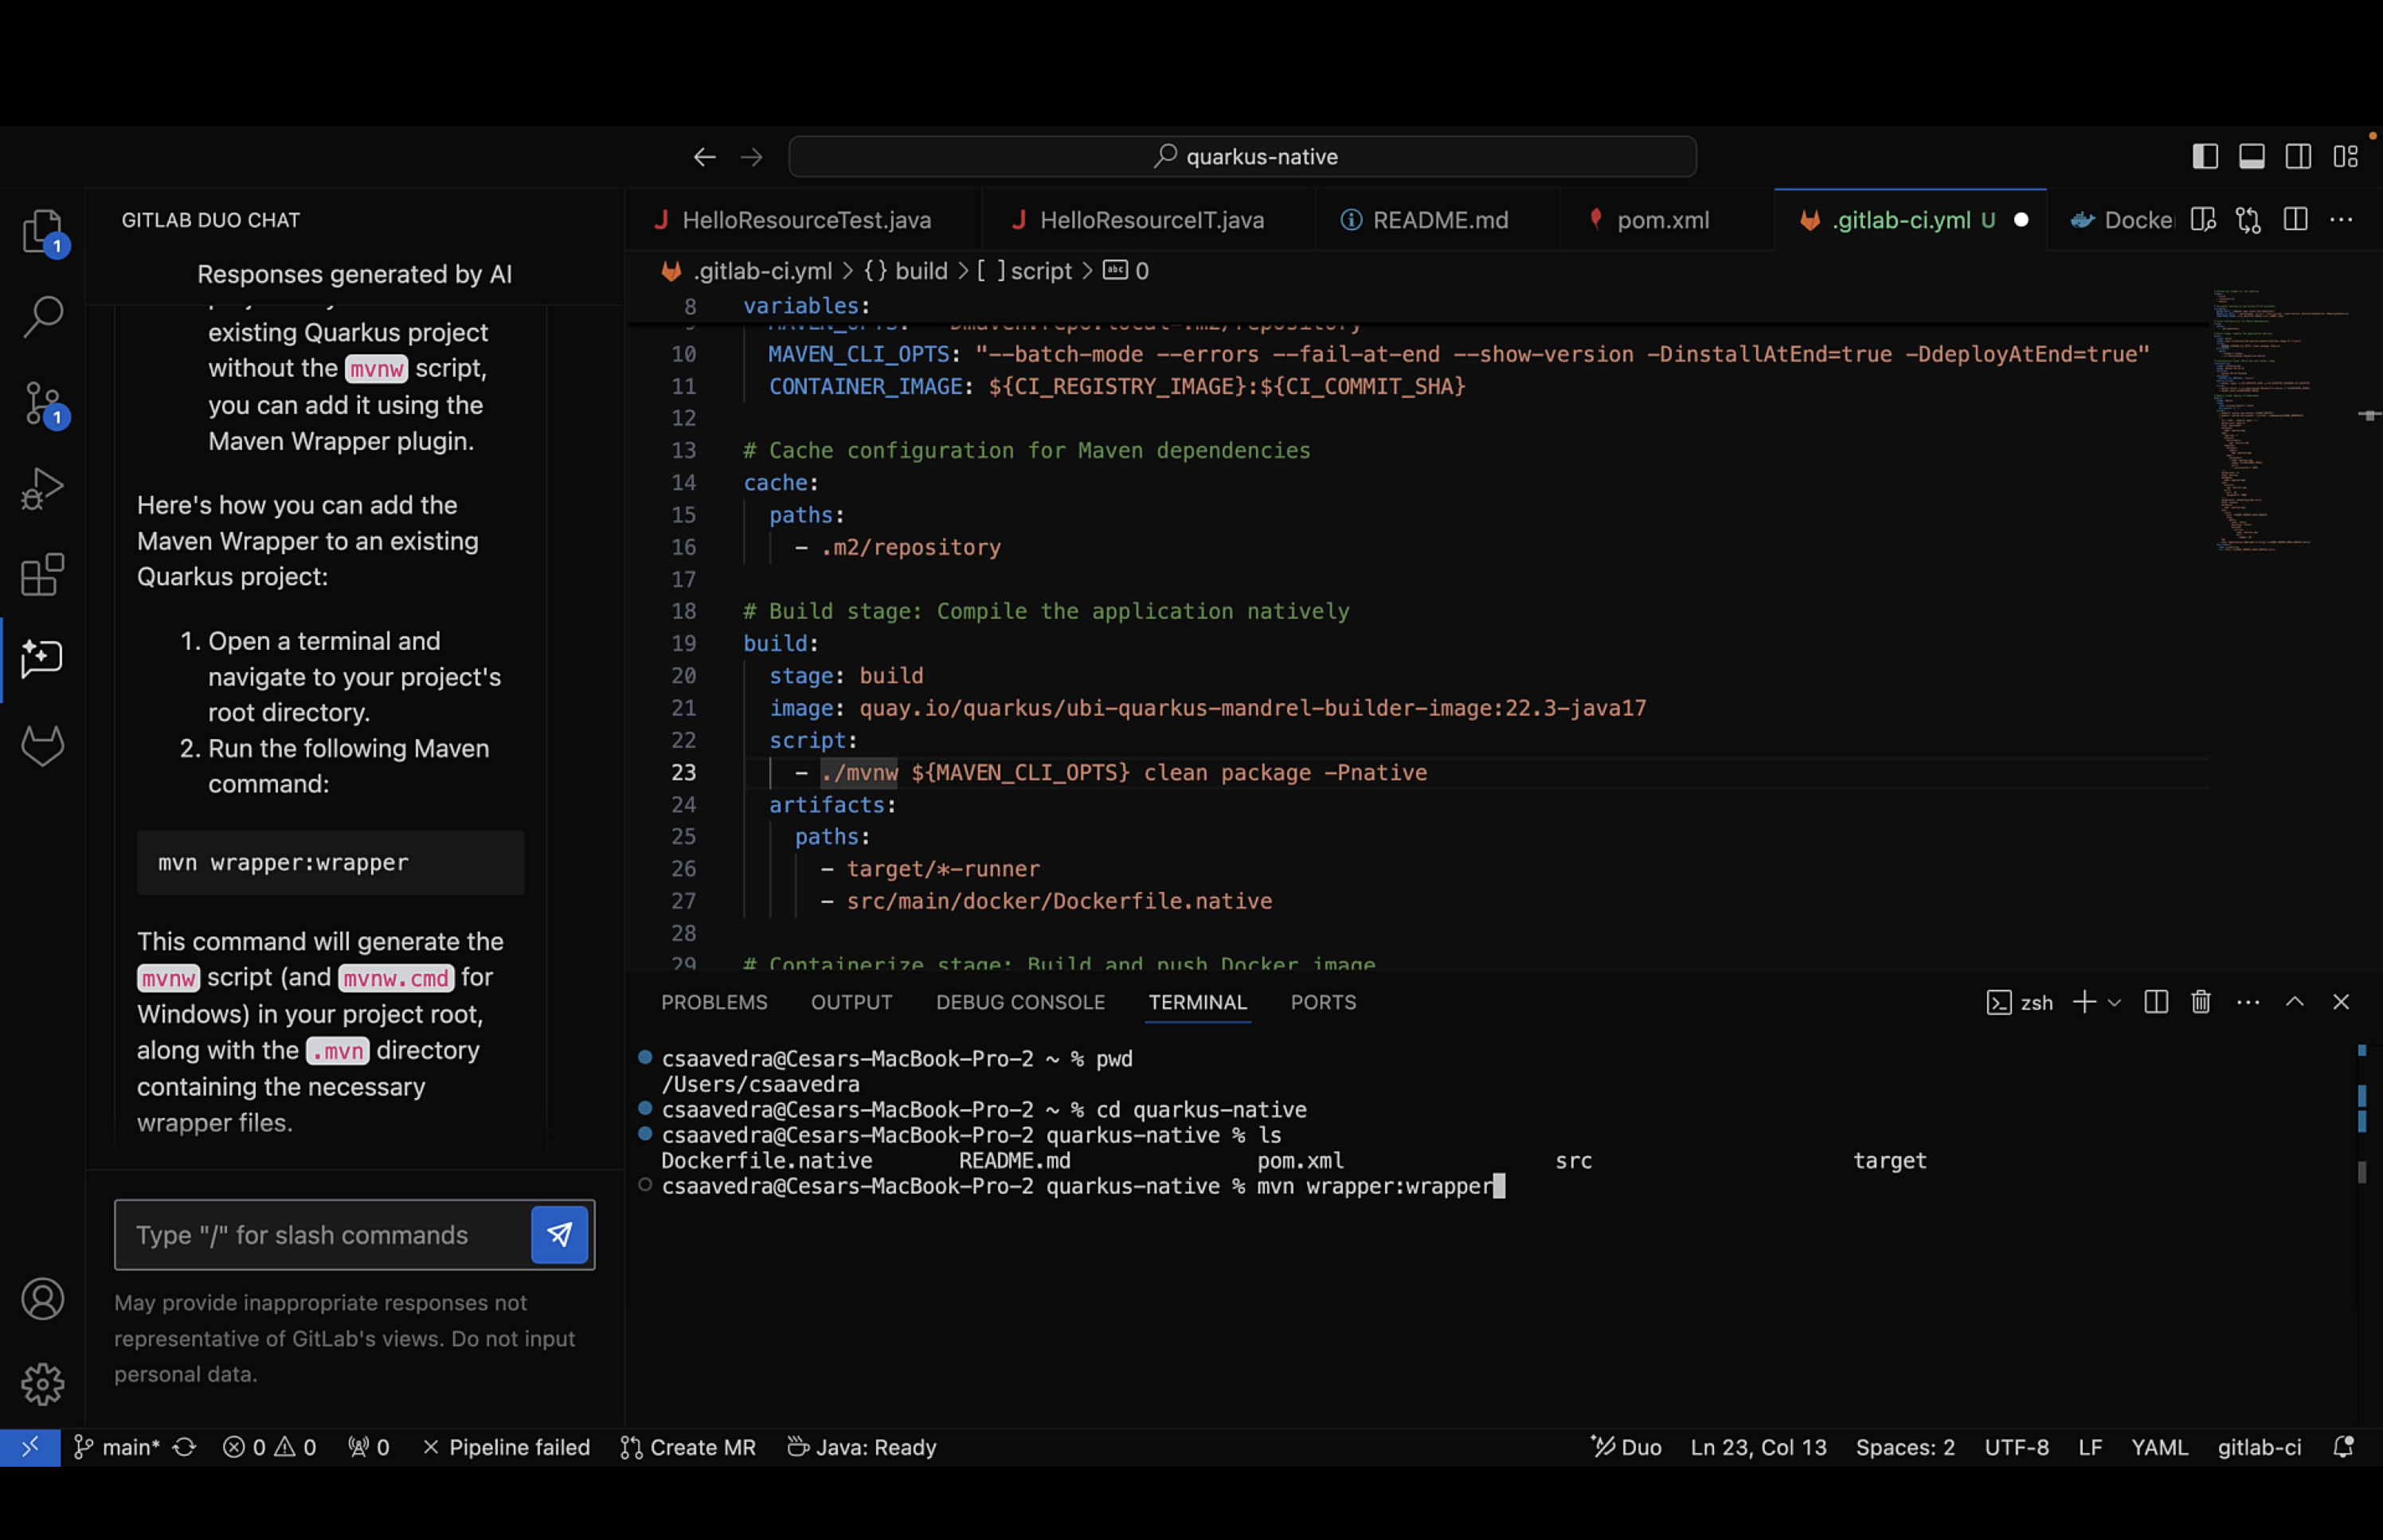Open the GitLab Workflow tanuki icon
2383x1540 pixels.
point(42,746)
